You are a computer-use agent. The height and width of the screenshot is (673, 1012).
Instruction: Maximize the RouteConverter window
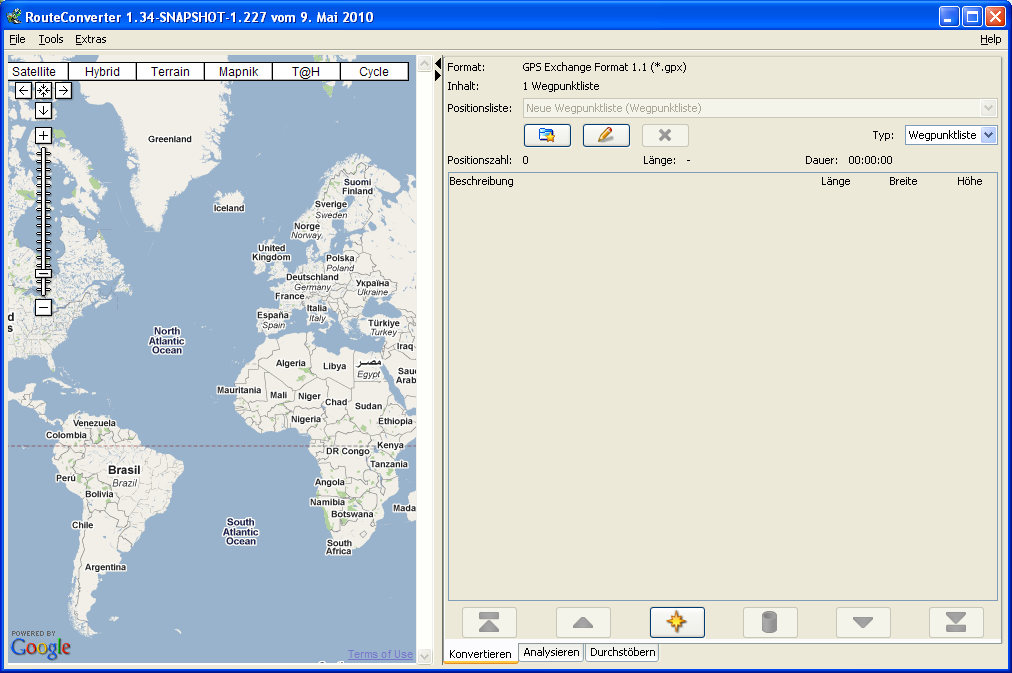(x=972, y=16)
